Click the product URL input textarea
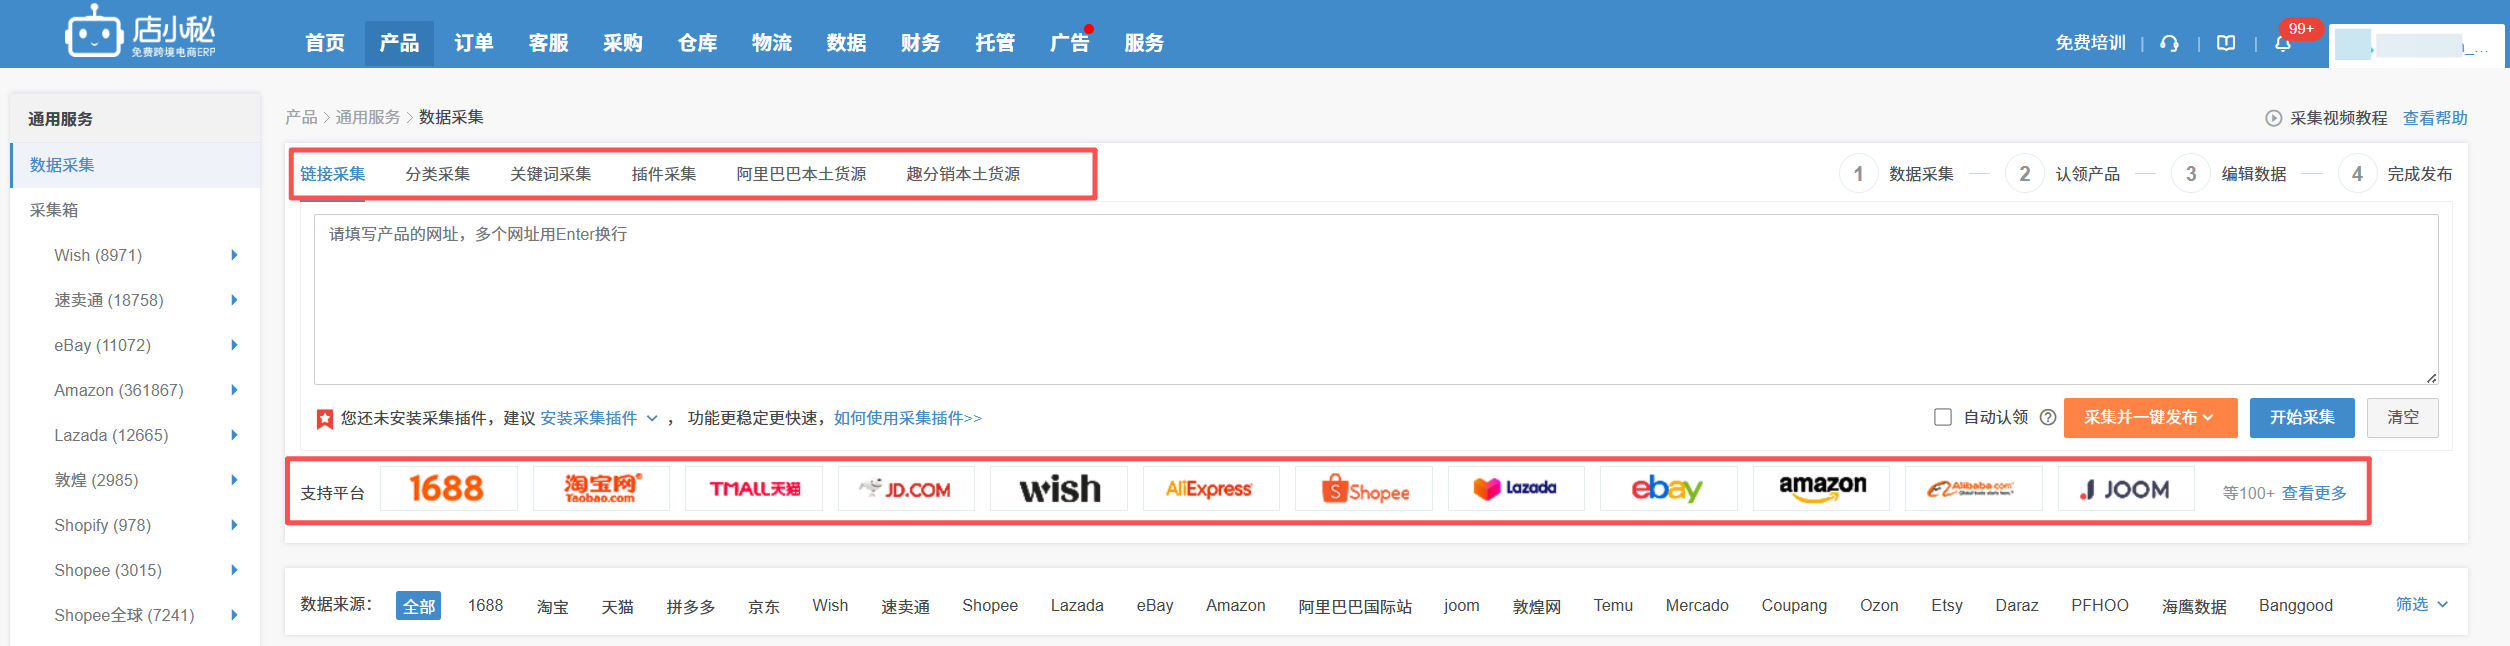This screenshot has height=646, width=2510. click(x=1376, y=299)
